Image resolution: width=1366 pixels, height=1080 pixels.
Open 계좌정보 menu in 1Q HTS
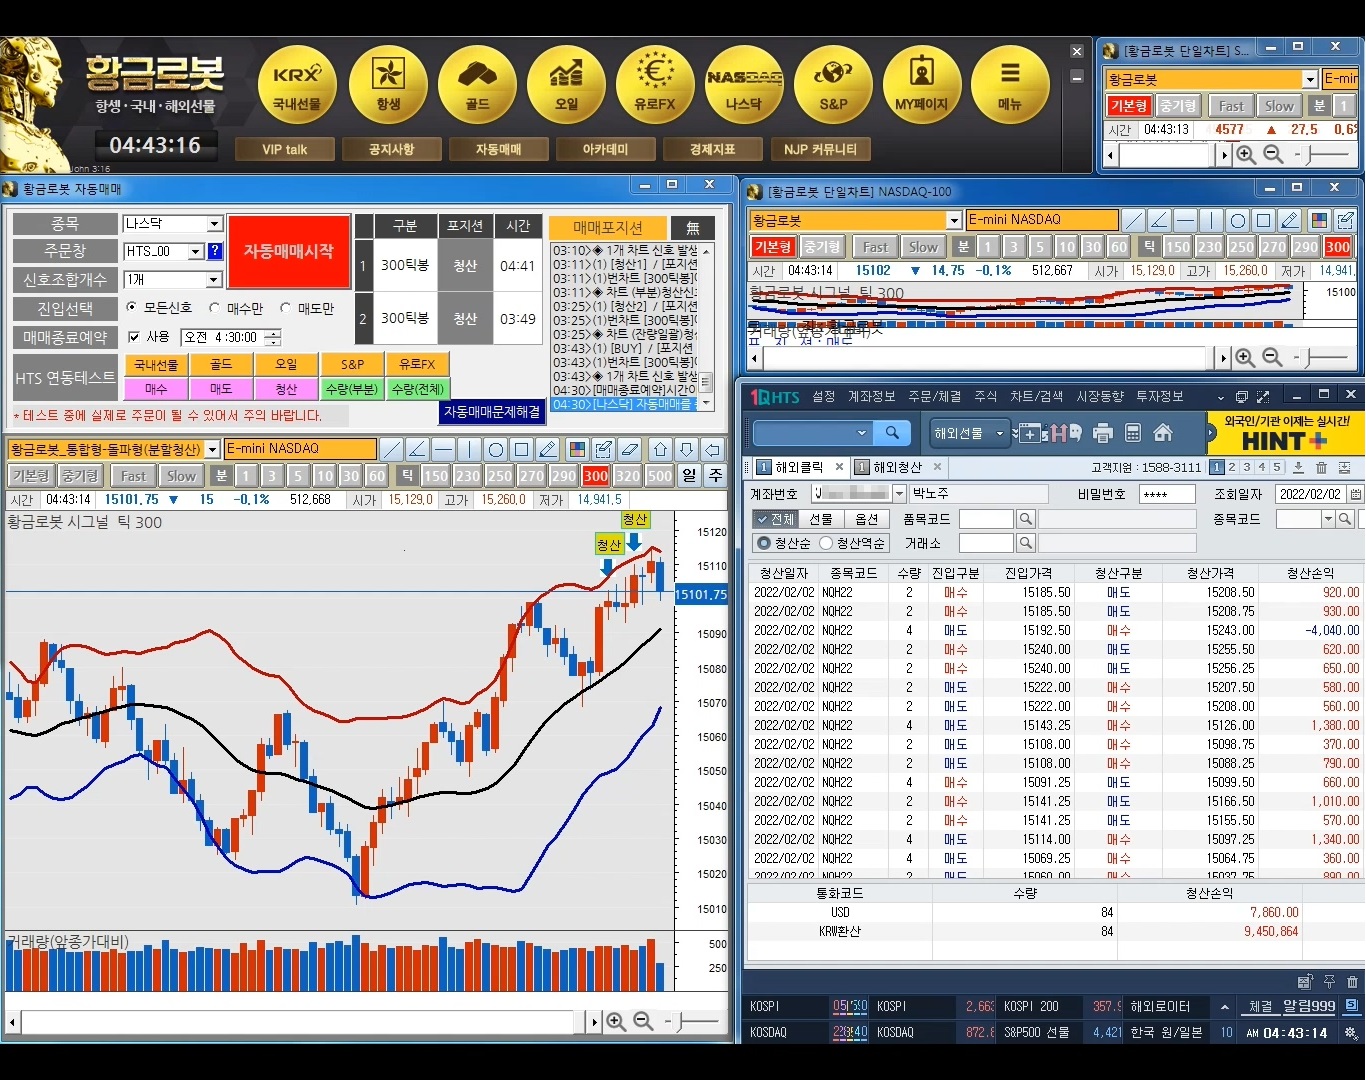coord(872,397)
